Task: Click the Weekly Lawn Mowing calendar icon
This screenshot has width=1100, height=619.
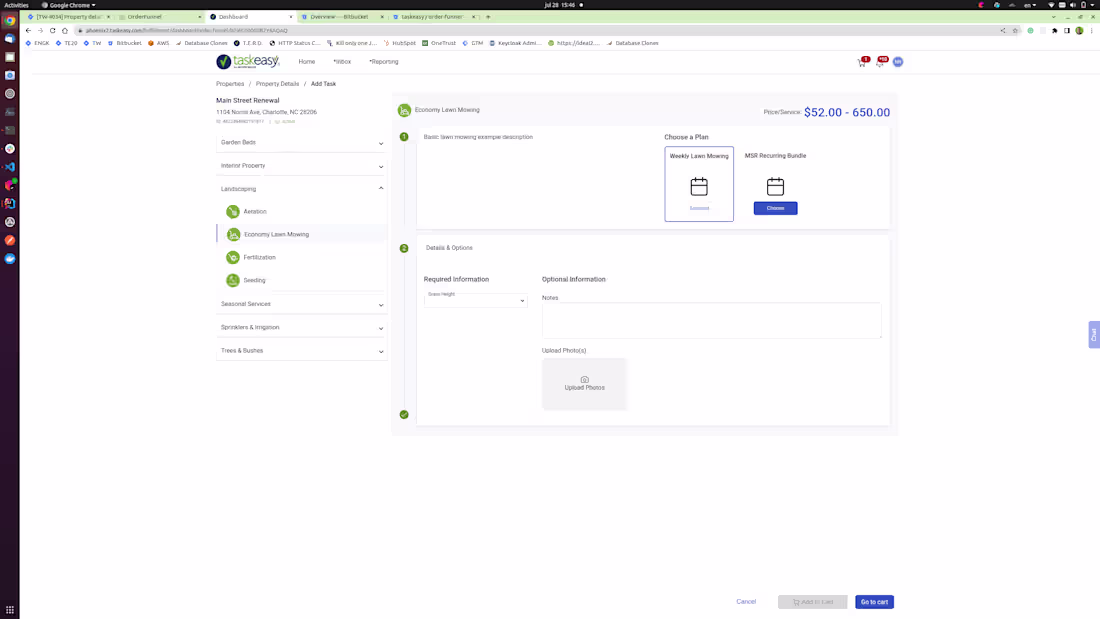Action: click(699, 187)
